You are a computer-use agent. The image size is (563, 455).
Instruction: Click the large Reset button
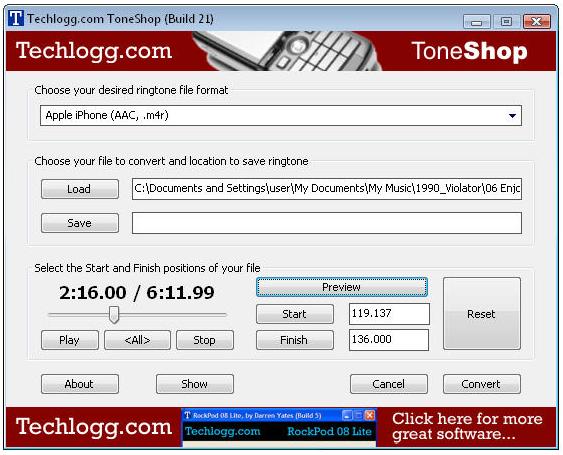482,314
